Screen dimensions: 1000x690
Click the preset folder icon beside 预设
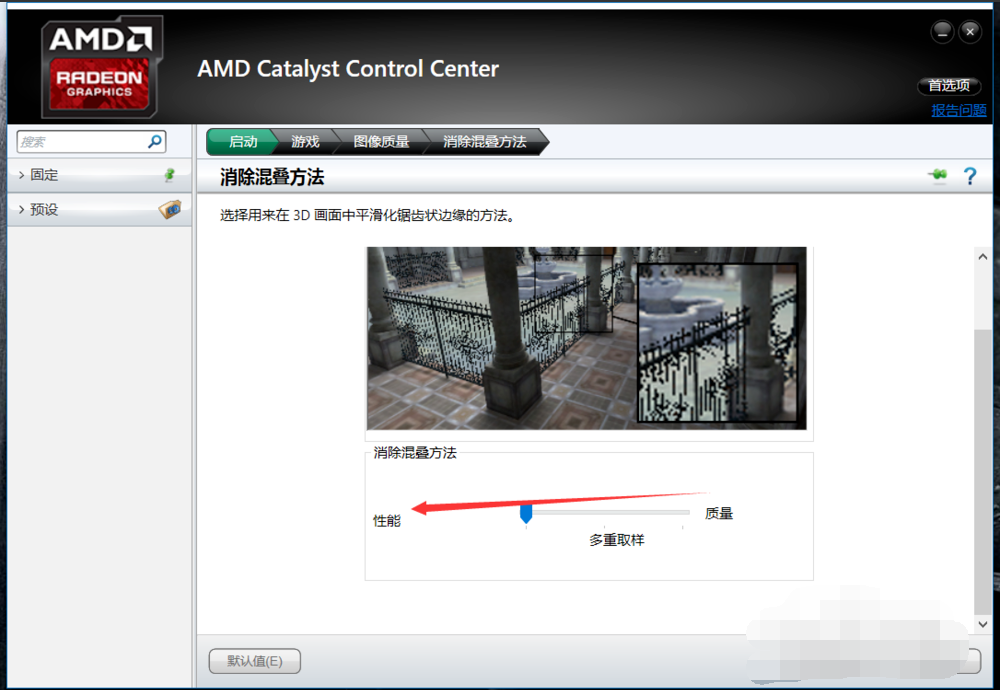pyautogui.click(x=170, y=209)
